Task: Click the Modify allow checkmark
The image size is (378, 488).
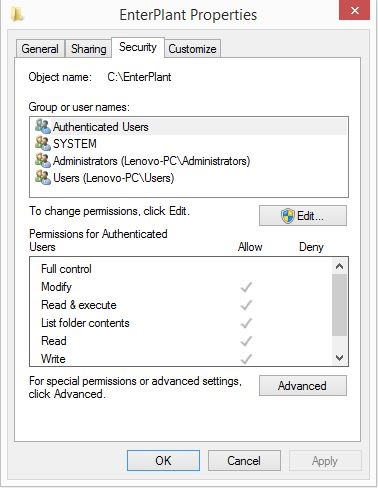Action: 246,287
